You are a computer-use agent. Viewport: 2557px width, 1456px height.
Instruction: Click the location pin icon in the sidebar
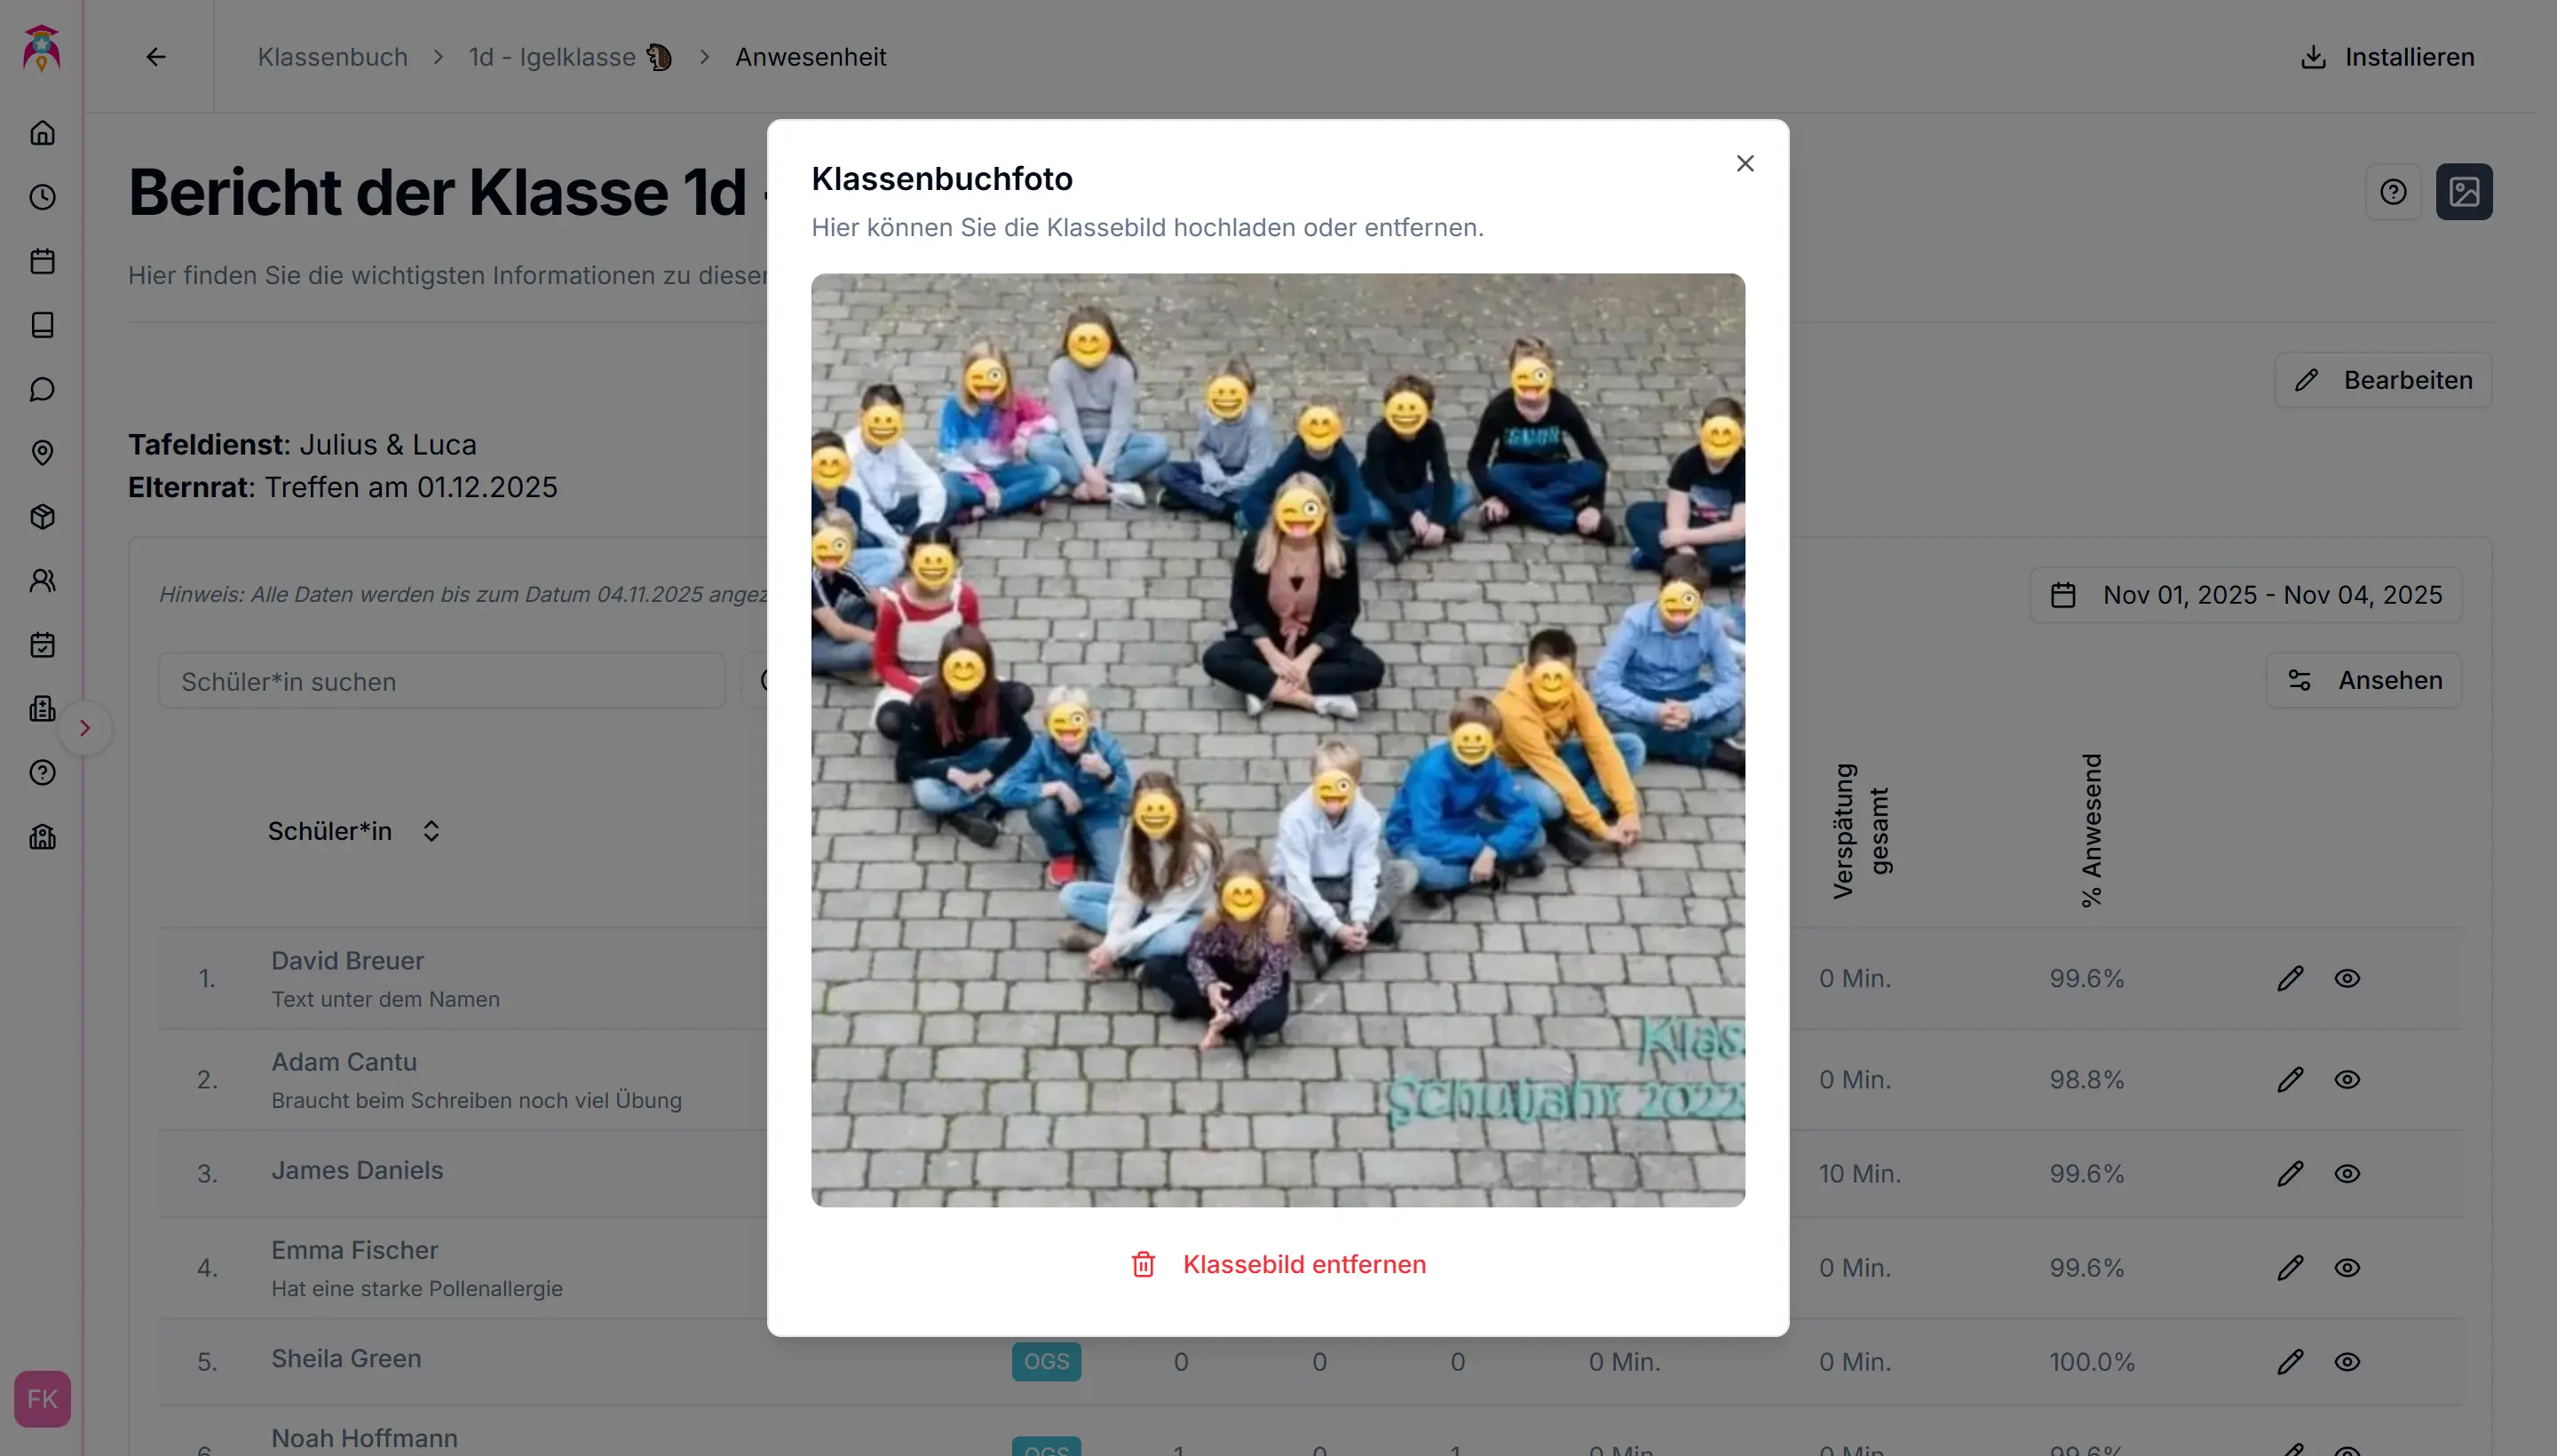coord(42,453)
